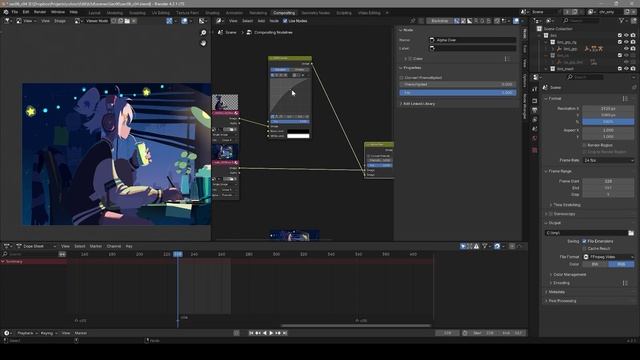
Task: Click the Encoding presets icon
Action: 625,283
